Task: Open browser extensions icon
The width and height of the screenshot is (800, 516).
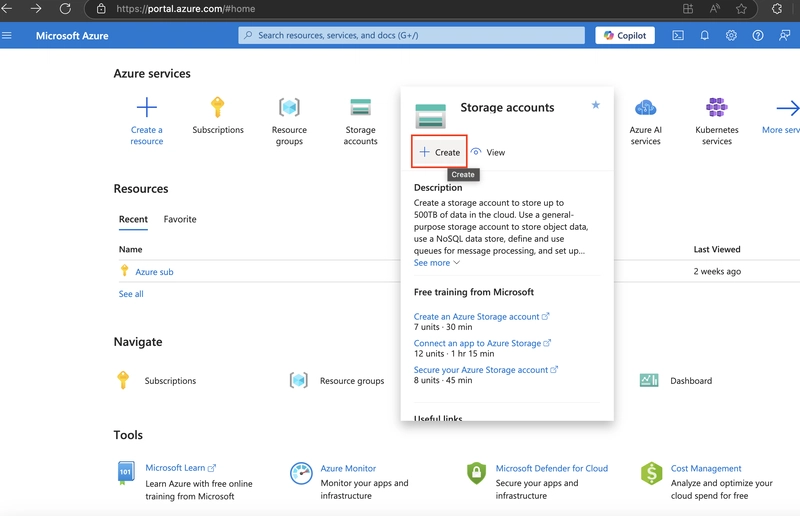Action: click(x=777, y=9)
